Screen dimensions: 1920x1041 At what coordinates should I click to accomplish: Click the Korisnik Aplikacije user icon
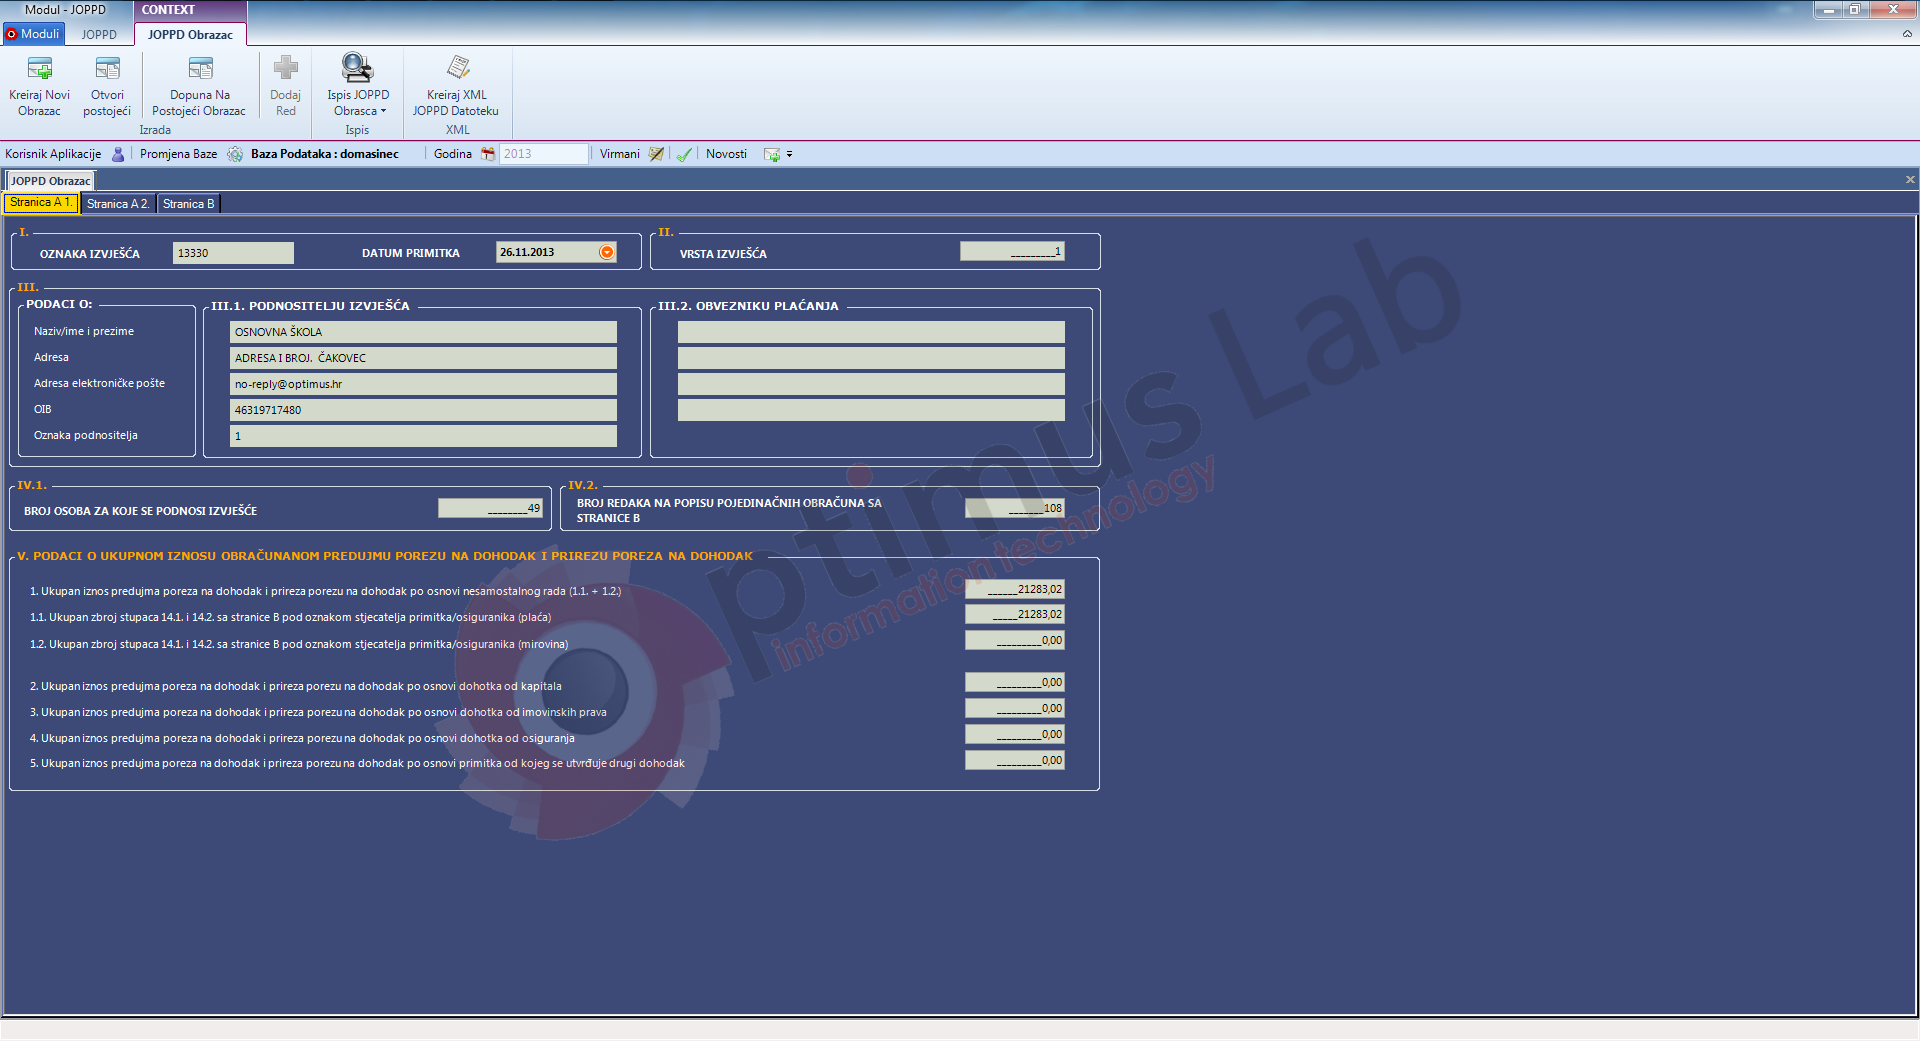pyautogui.click(x=118, y=154)
